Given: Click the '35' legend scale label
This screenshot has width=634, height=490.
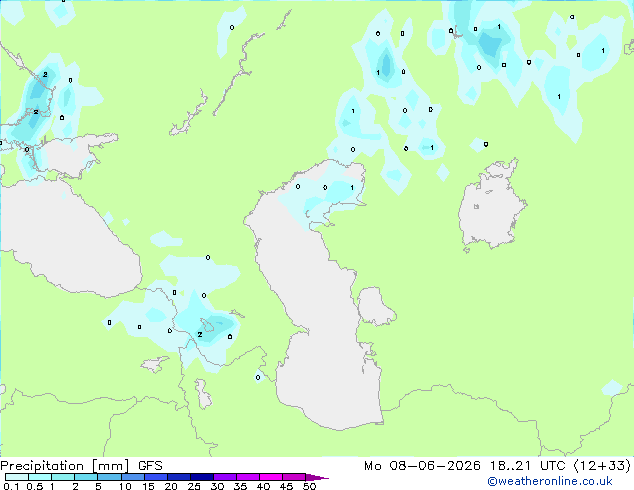Looking at the screenshot, I should pyautogui.click(x=240, y=486).
